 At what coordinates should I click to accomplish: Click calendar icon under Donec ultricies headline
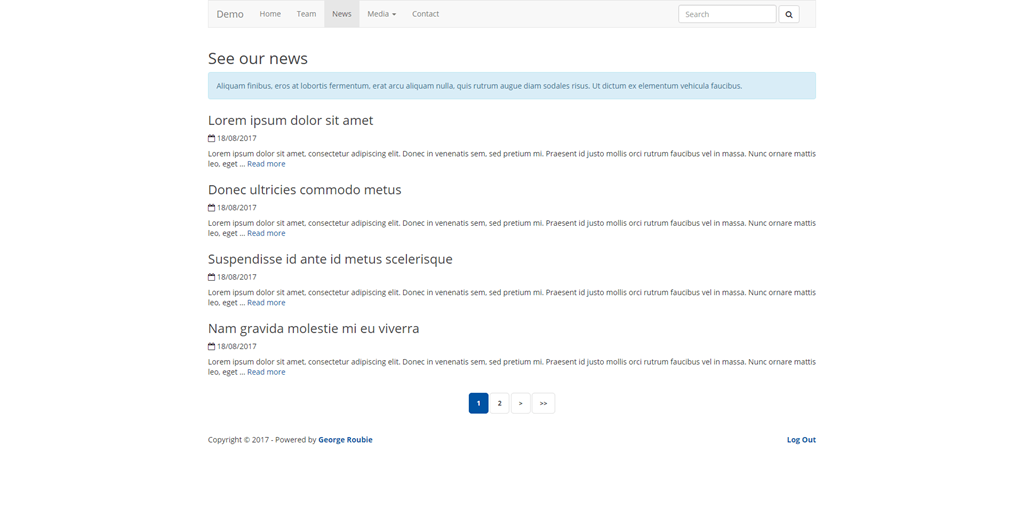tap(212, 208)
